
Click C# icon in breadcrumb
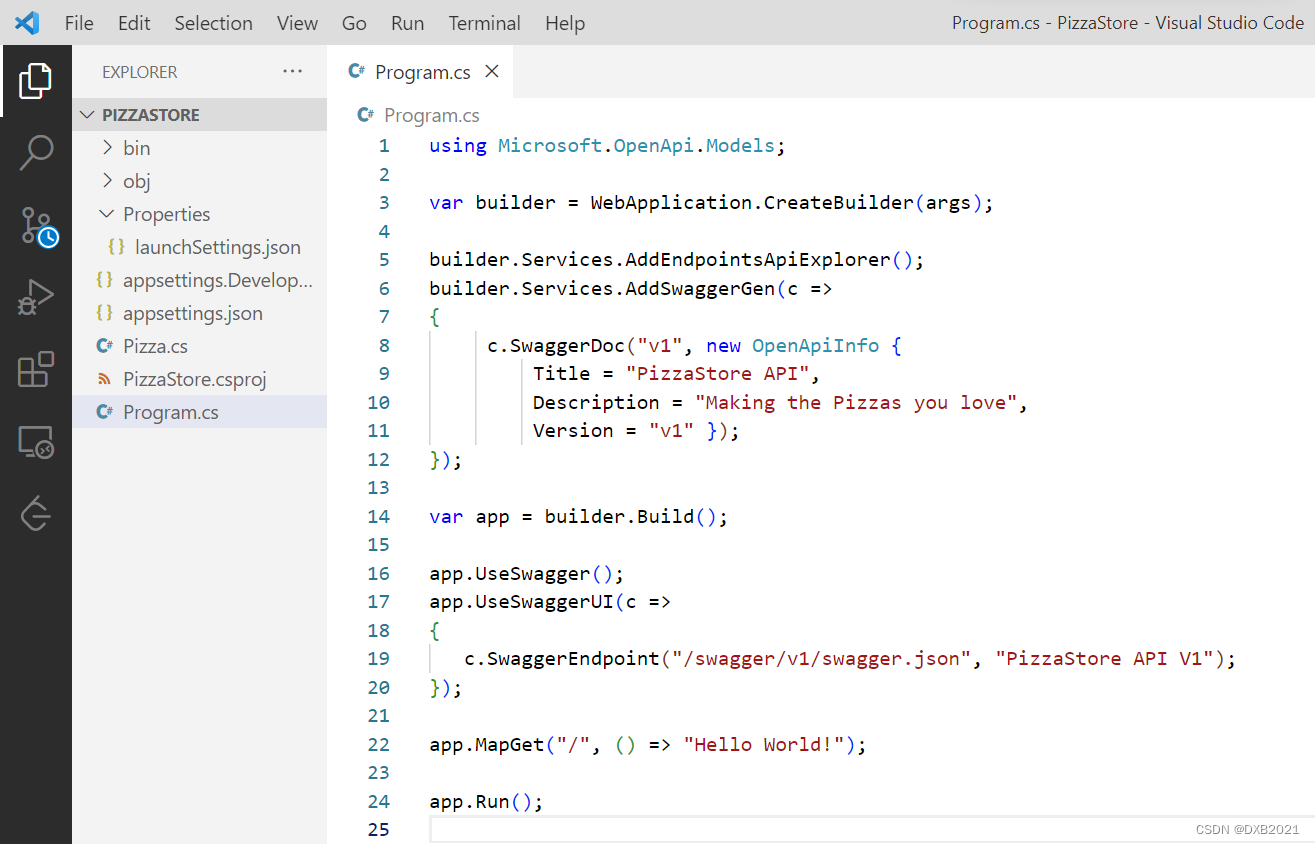pos(366,115)
